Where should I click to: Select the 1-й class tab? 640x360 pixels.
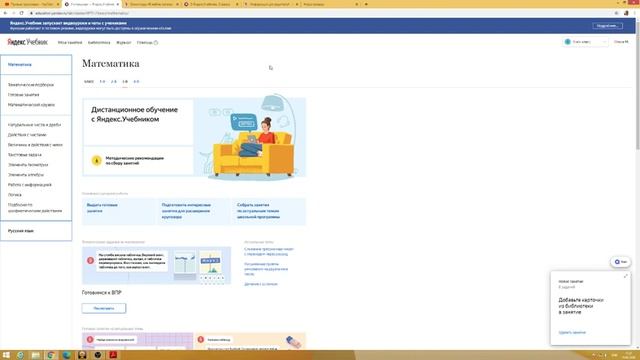[102, 82]
